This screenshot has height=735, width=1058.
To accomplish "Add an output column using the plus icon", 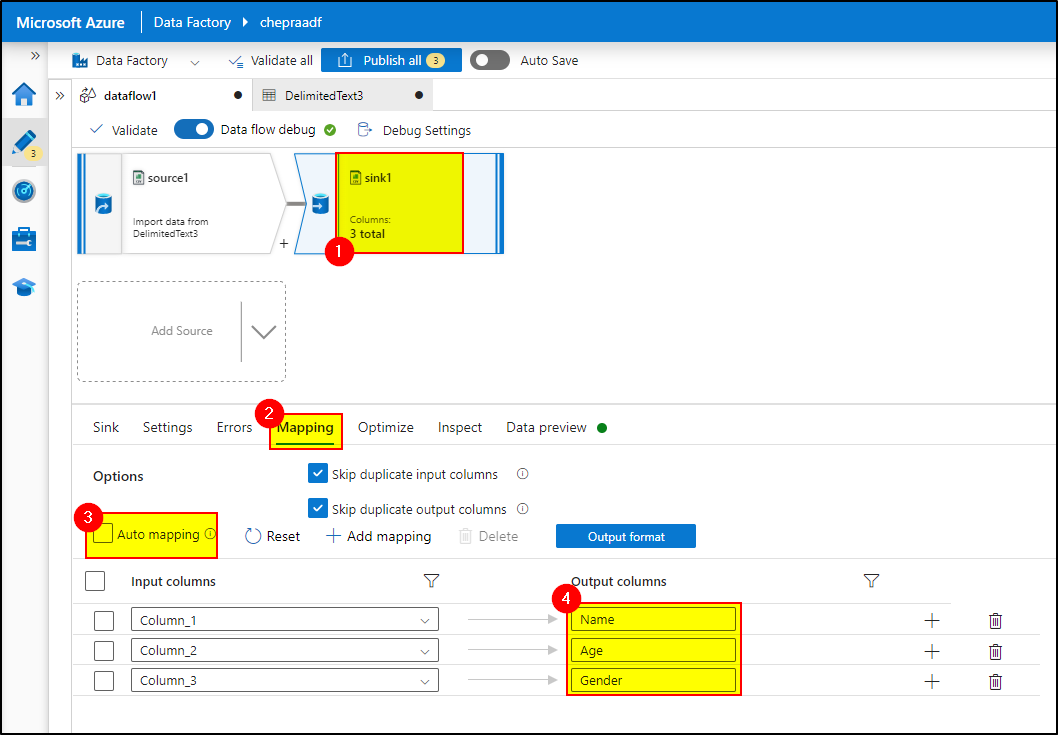I will [x=932, y=620].
